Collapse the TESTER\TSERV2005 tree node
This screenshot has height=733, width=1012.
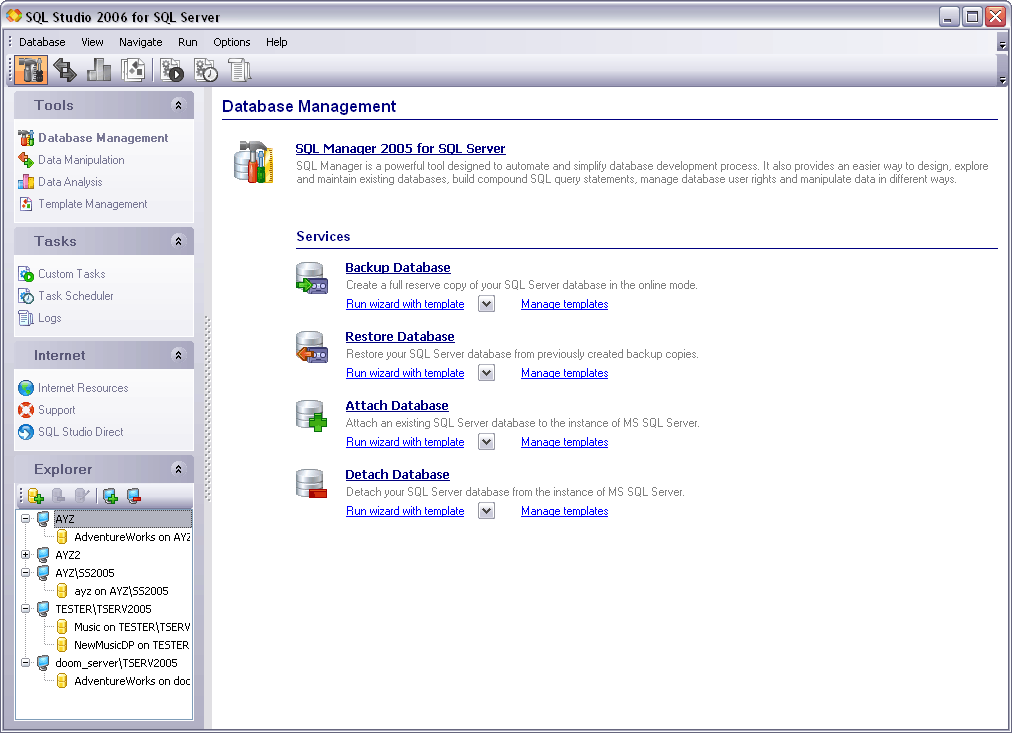click(26, 609)
